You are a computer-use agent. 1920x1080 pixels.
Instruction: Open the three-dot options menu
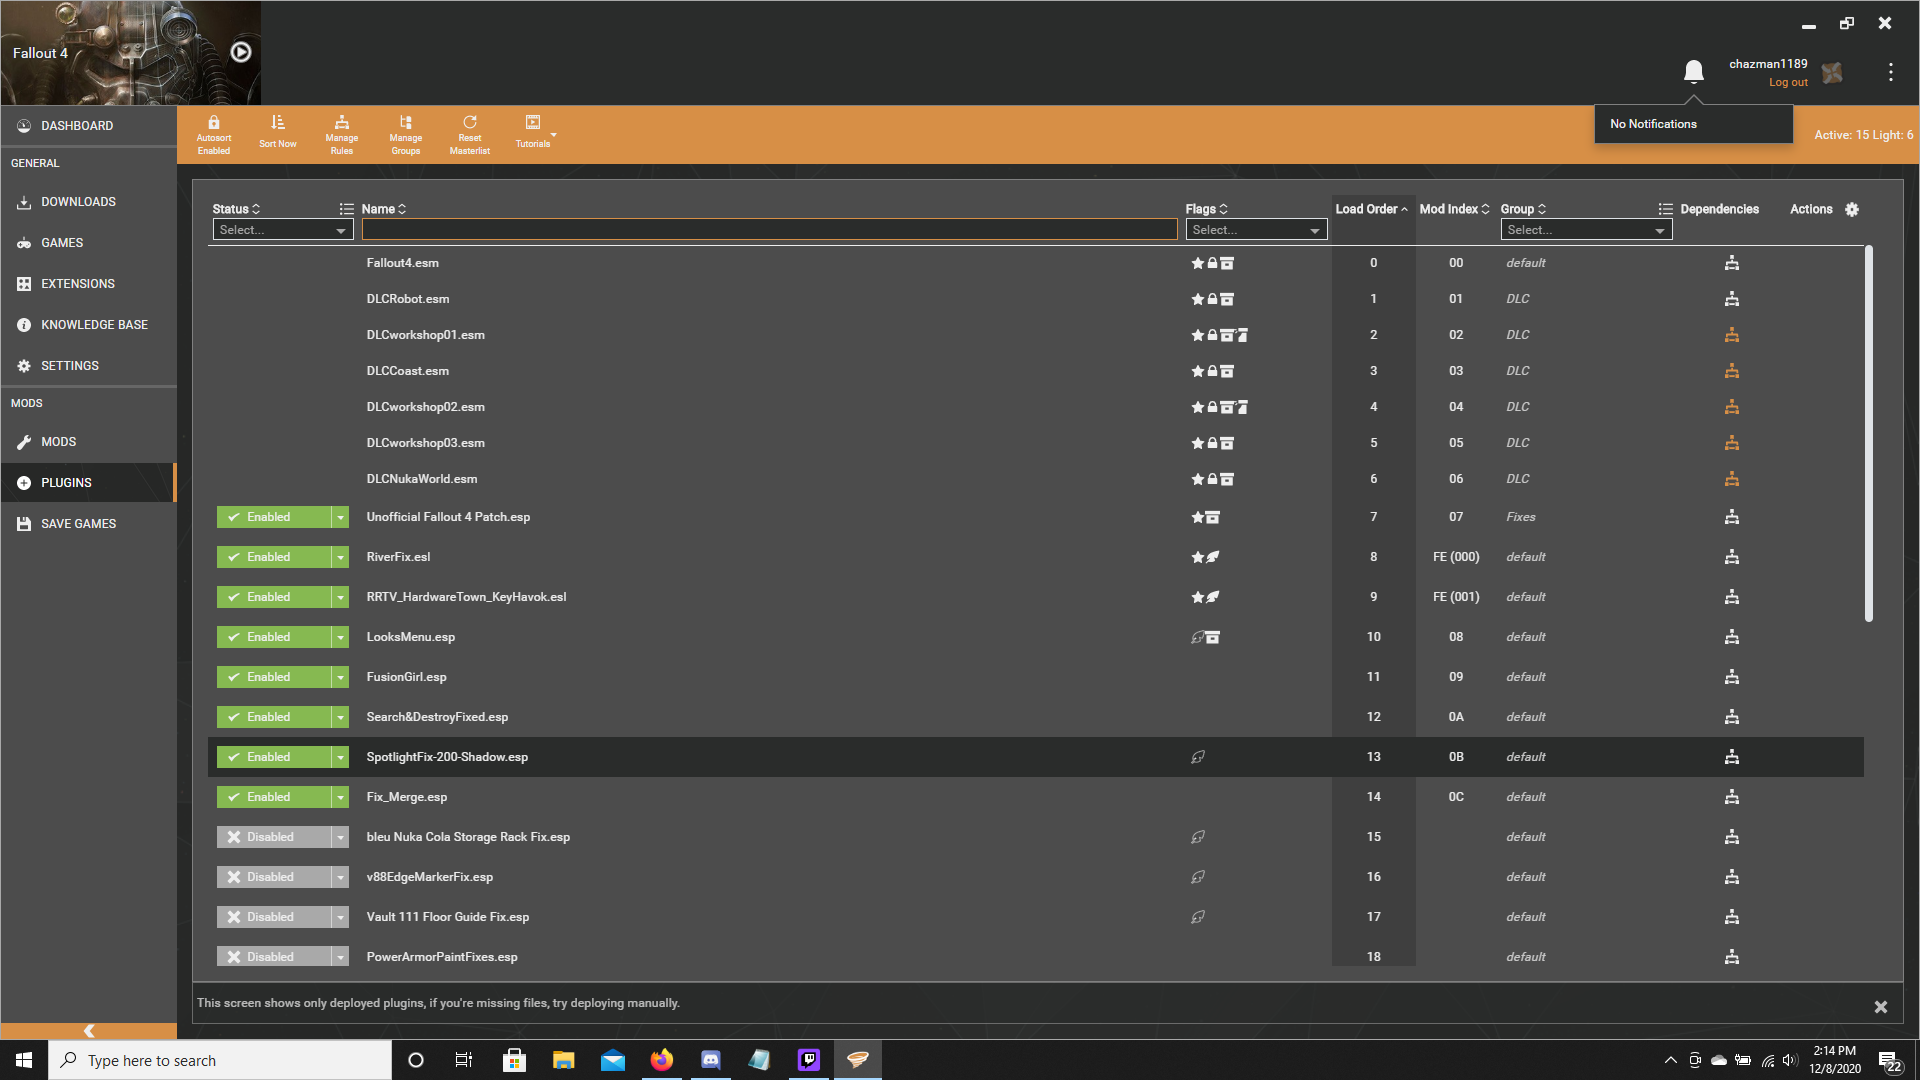[x=1890, y=72]
